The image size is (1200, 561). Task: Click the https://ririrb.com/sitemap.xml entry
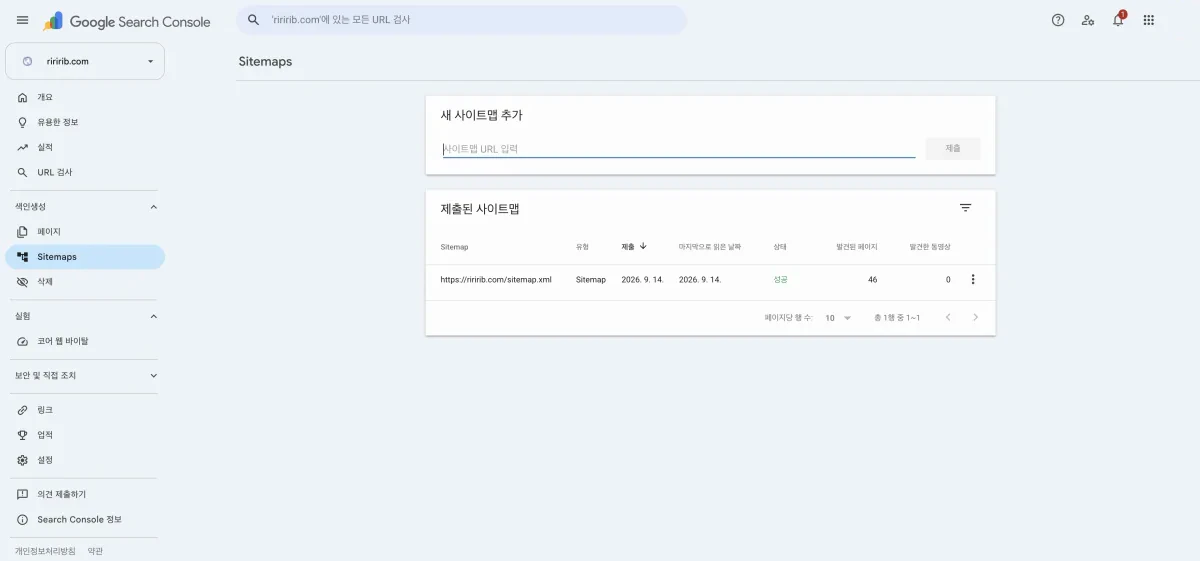pos(496,280)
